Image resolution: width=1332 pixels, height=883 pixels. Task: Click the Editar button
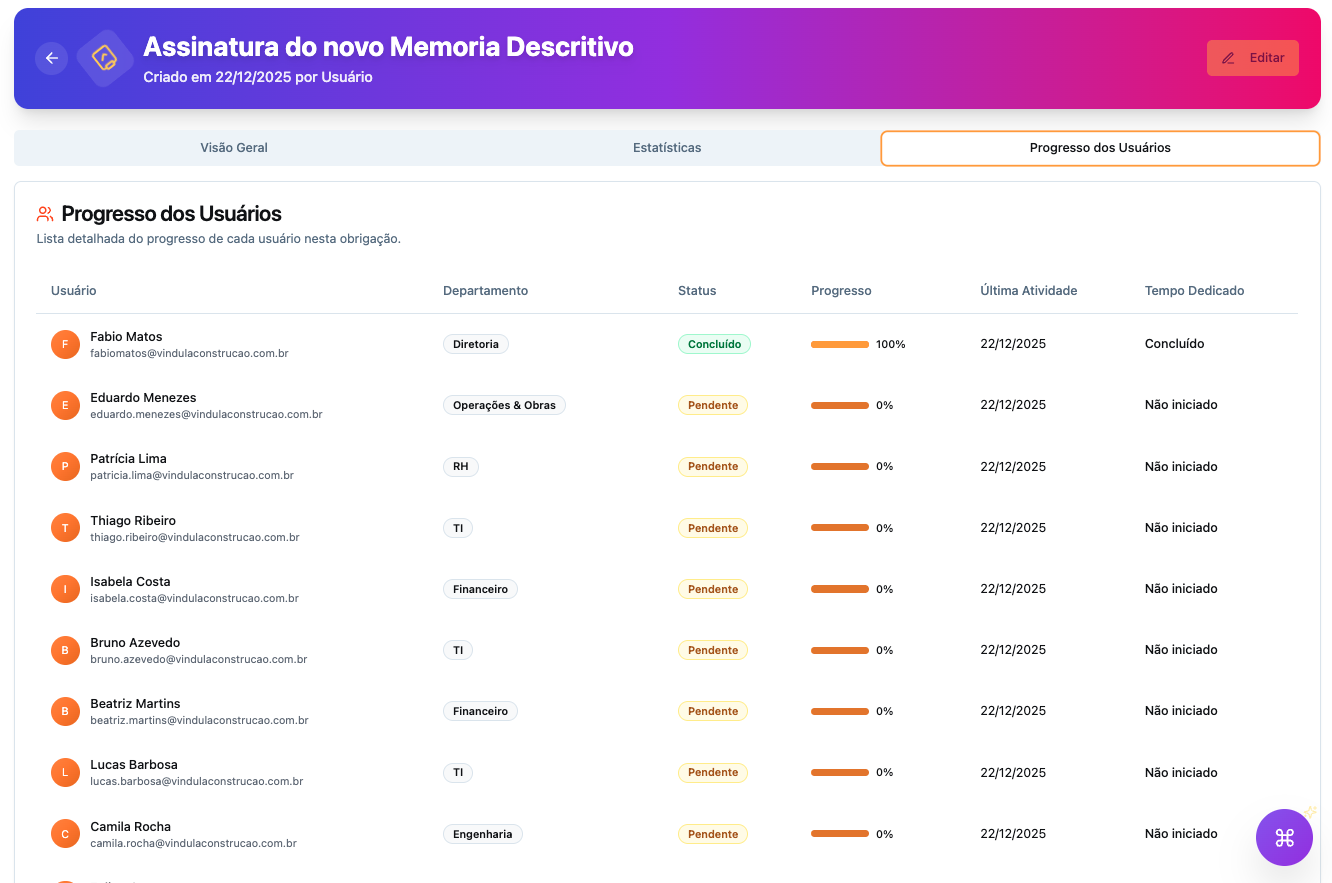pyautogui.click(x=1253, y=57)
